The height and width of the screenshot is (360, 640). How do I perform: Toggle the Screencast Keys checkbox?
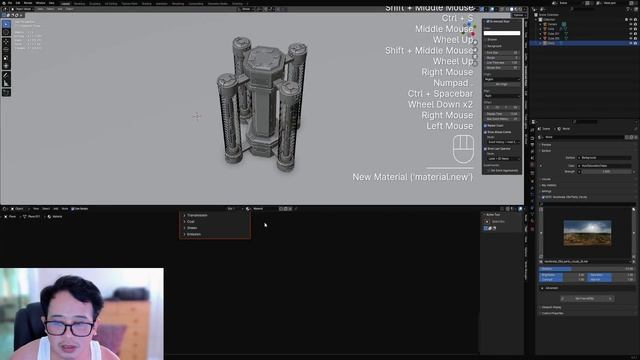(x=487, y=21)
